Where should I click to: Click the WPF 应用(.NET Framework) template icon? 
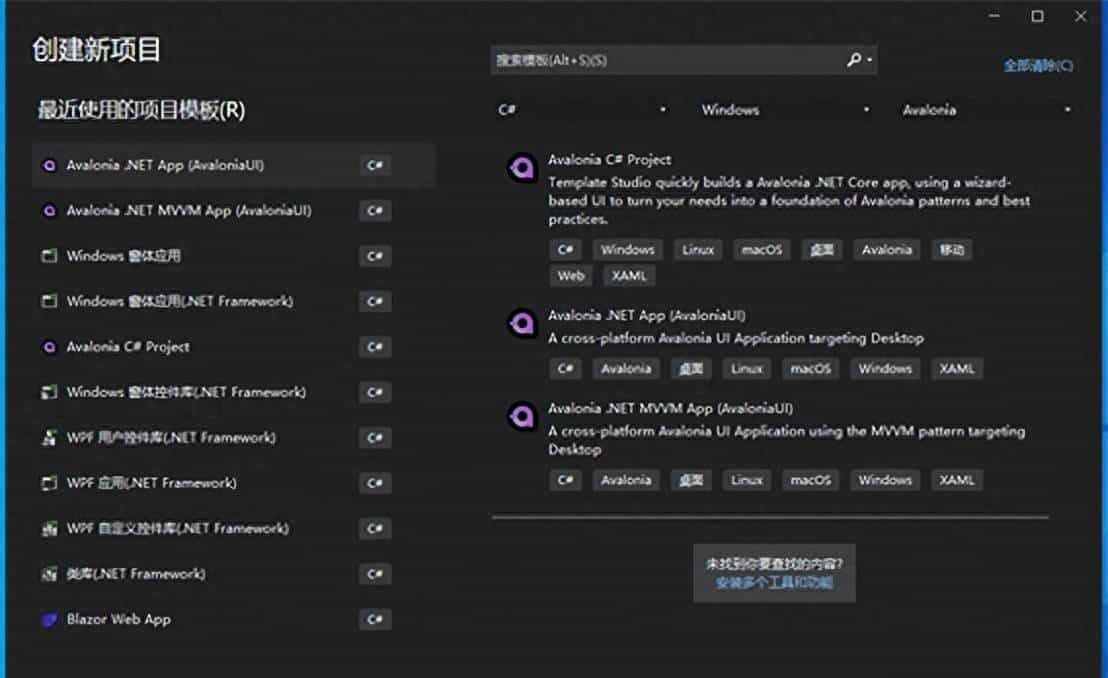point(49,484)
